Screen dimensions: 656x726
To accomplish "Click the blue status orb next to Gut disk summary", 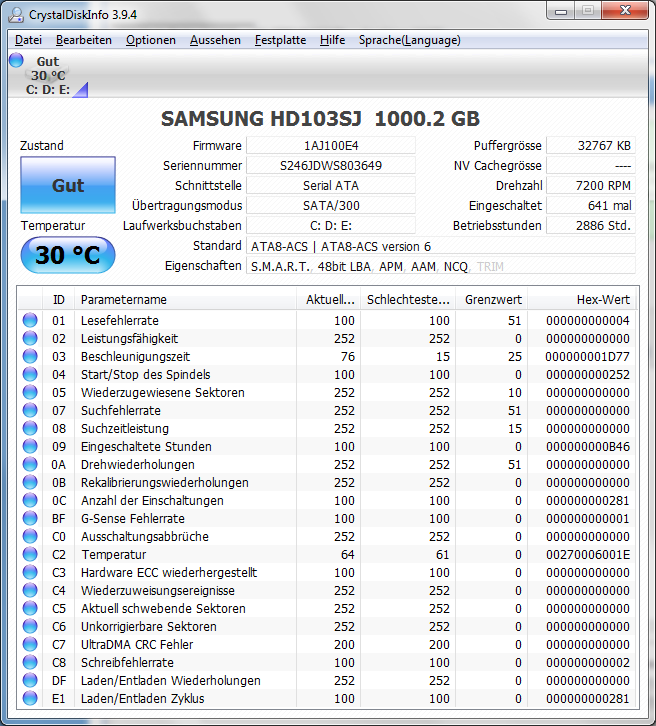I will coord(16,60).
